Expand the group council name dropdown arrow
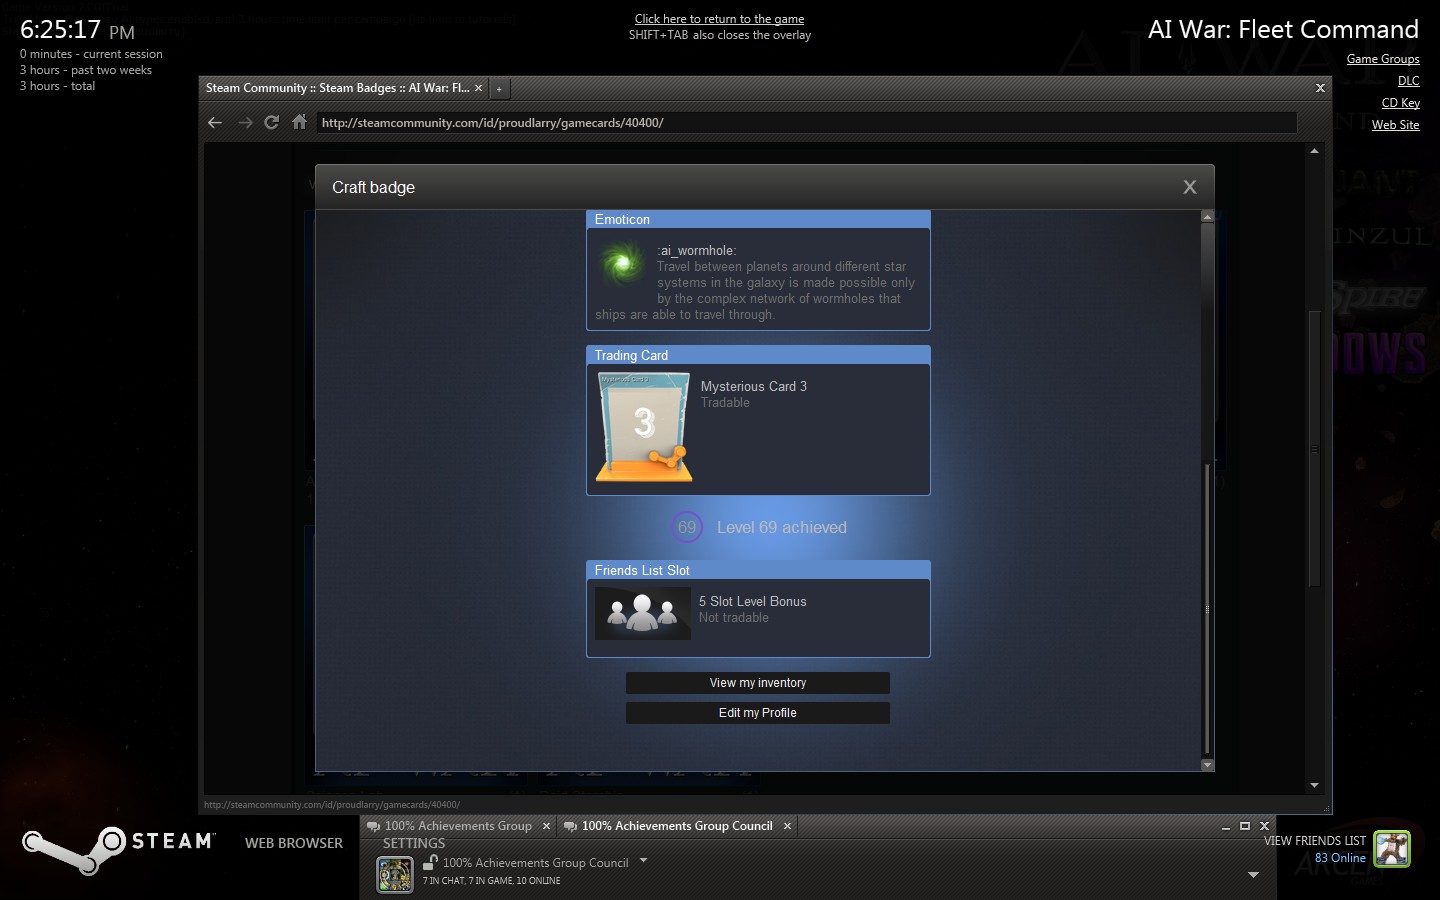Screen dimensions: 1440x900 click(643, 861)
